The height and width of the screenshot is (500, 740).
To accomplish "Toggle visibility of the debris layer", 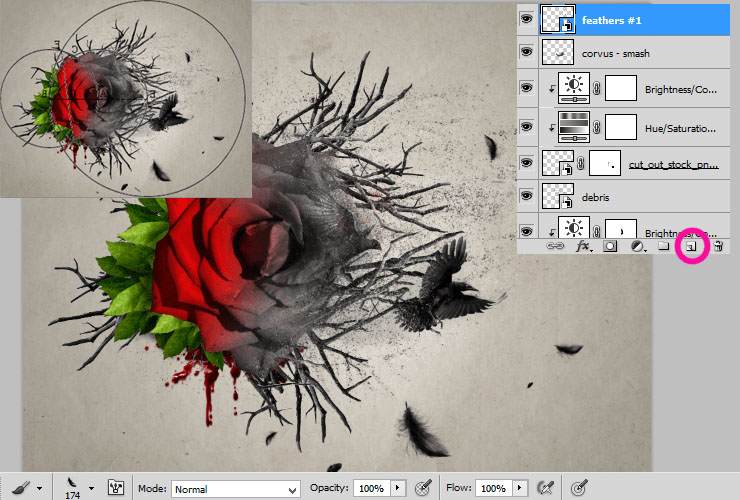I will click(x=527, y=196).
